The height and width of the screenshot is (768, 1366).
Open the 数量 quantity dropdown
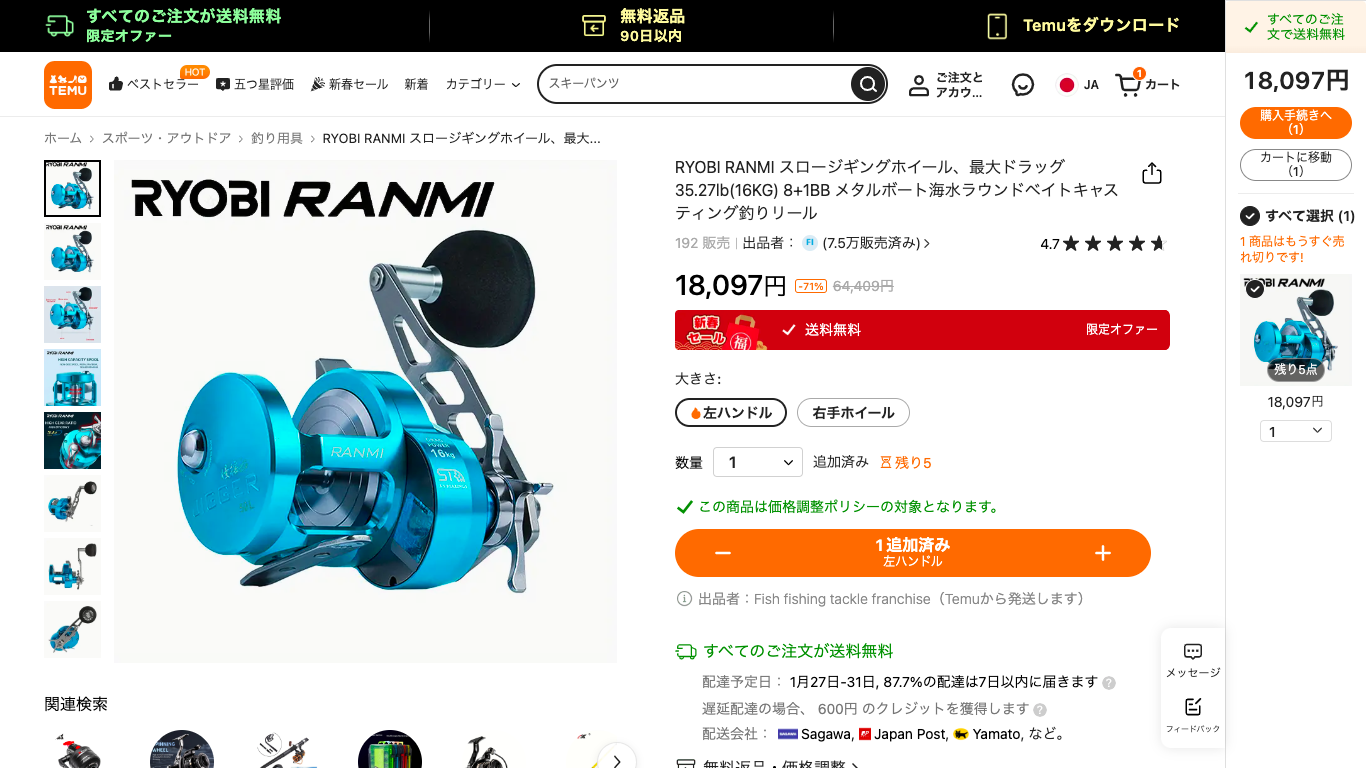pos(758,462)
